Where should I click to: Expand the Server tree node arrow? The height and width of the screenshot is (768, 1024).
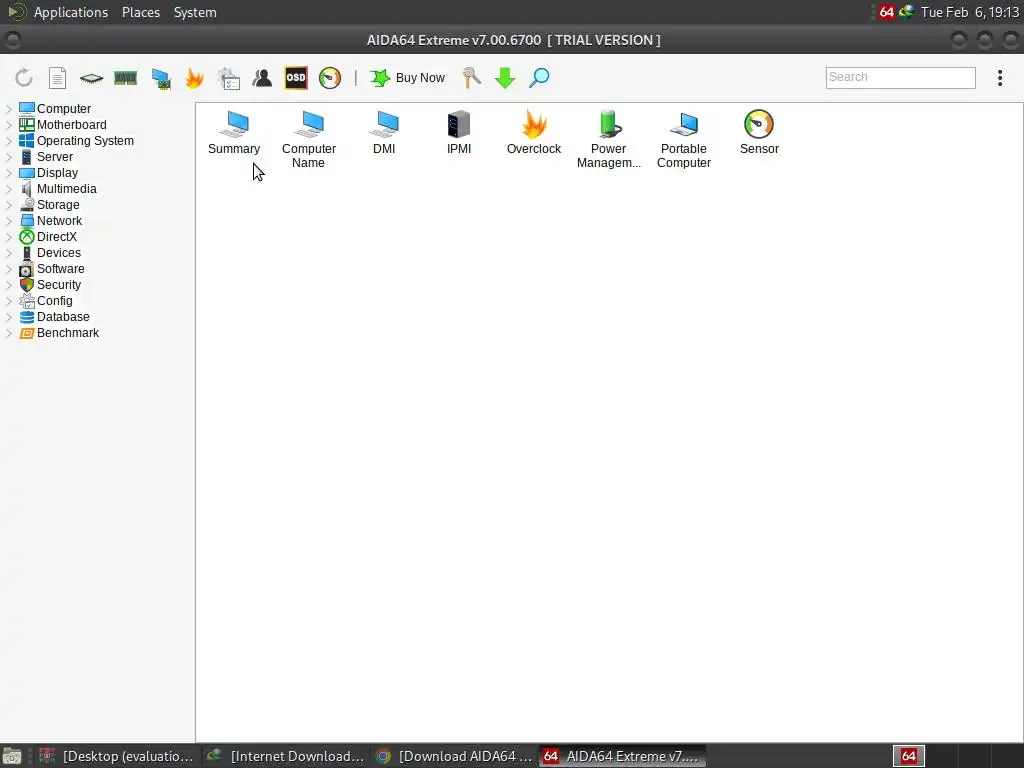tap(9, 157)
